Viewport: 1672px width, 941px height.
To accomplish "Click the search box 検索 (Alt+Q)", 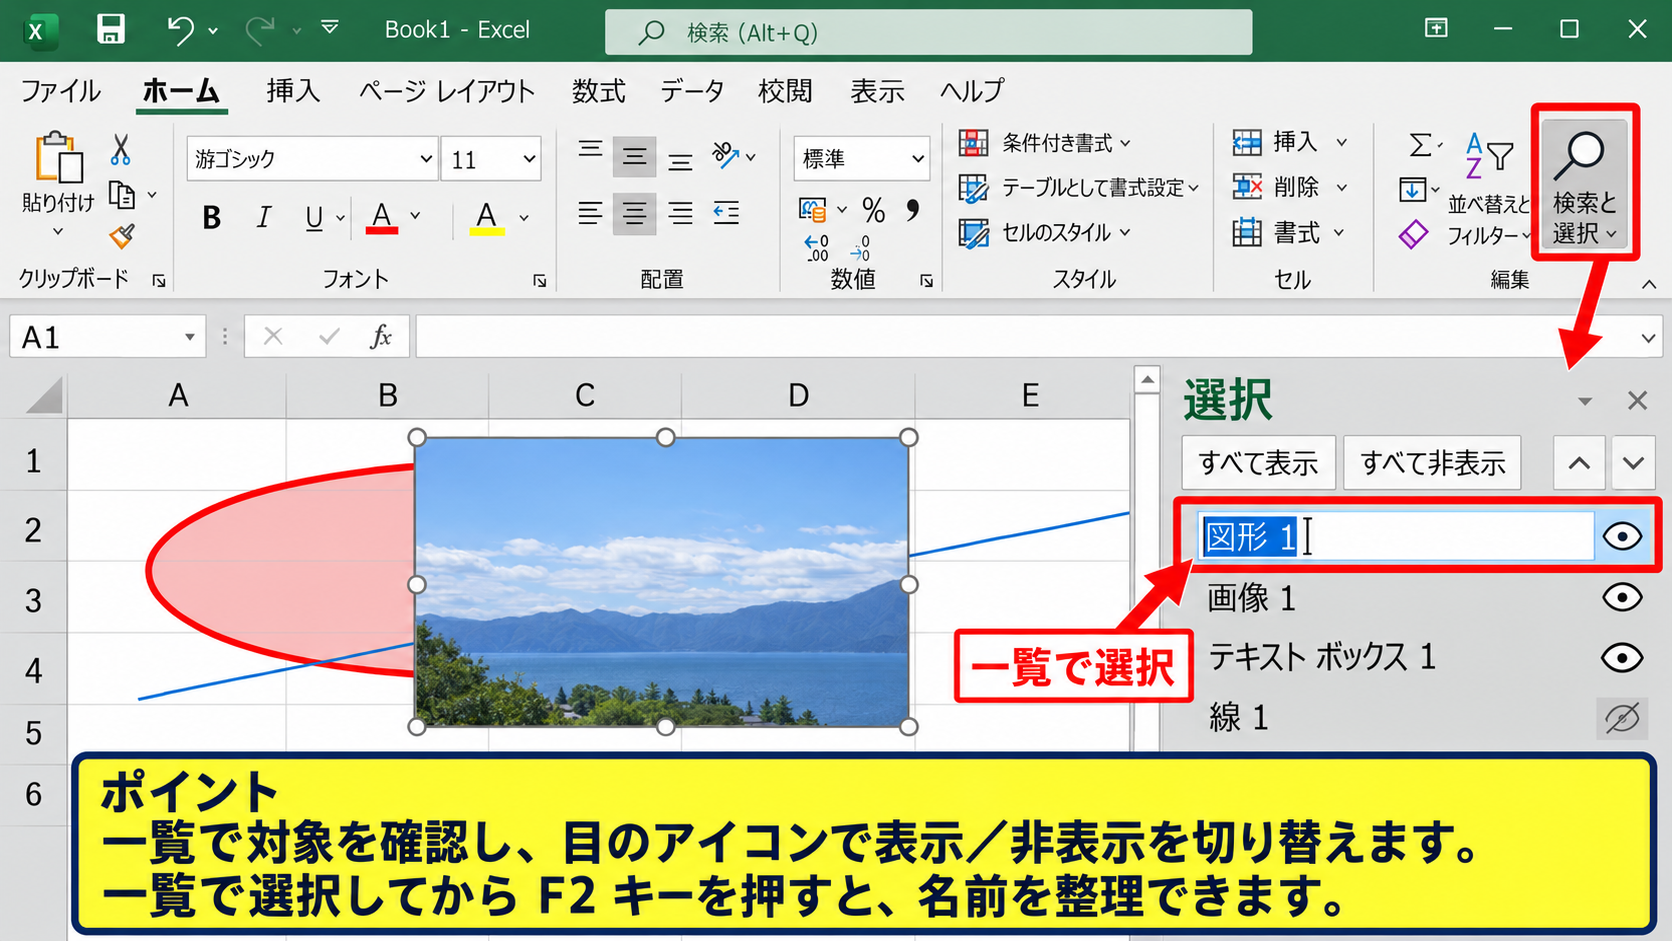I will point(928,32).
